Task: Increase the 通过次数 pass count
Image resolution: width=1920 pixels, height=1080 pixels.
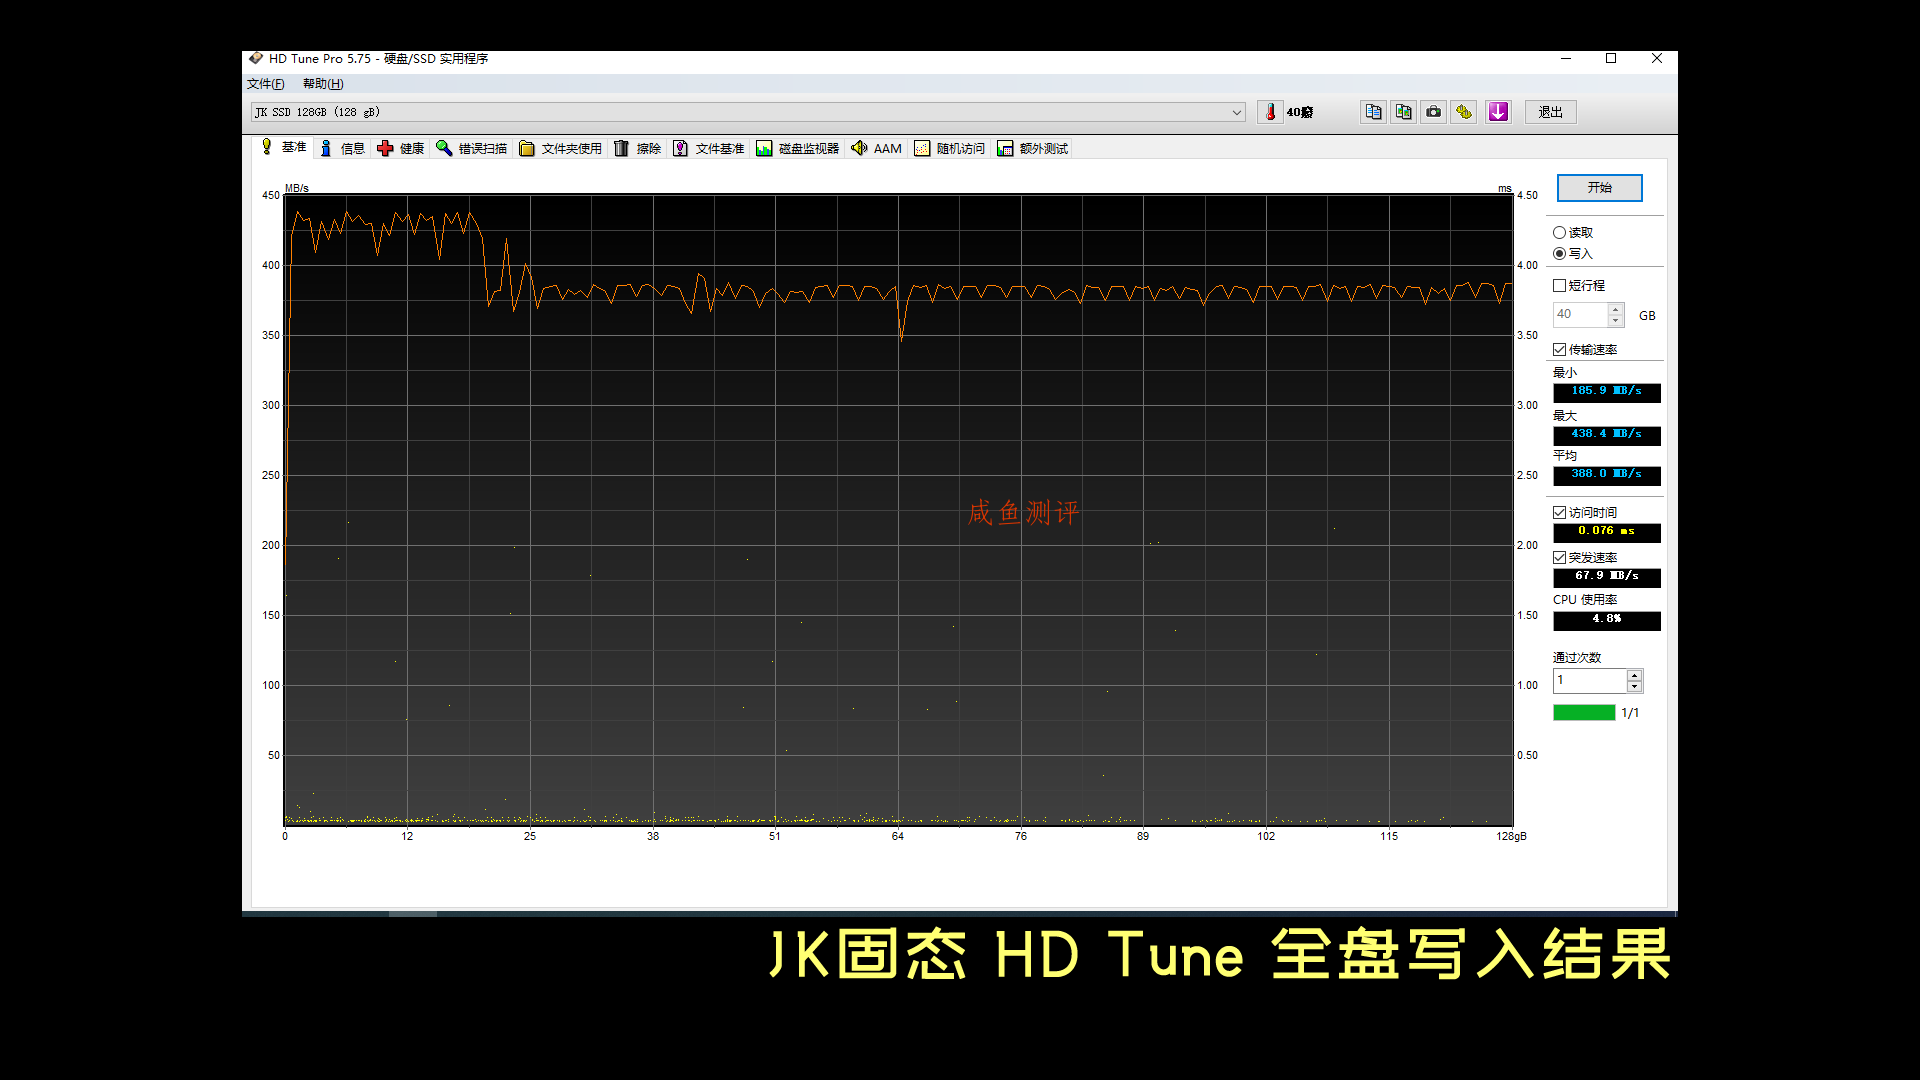Action: pos(1634,675)
